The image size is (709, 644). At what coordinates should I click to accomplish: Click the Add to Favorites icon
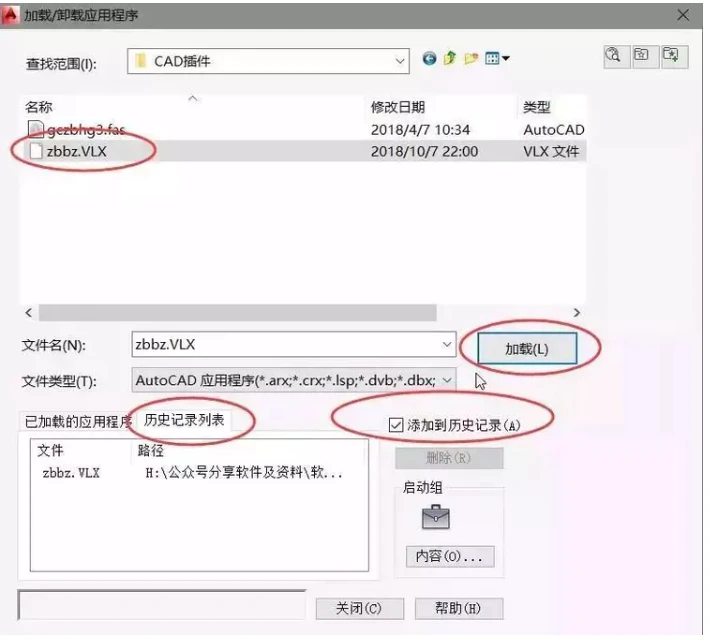pos(674,56)
